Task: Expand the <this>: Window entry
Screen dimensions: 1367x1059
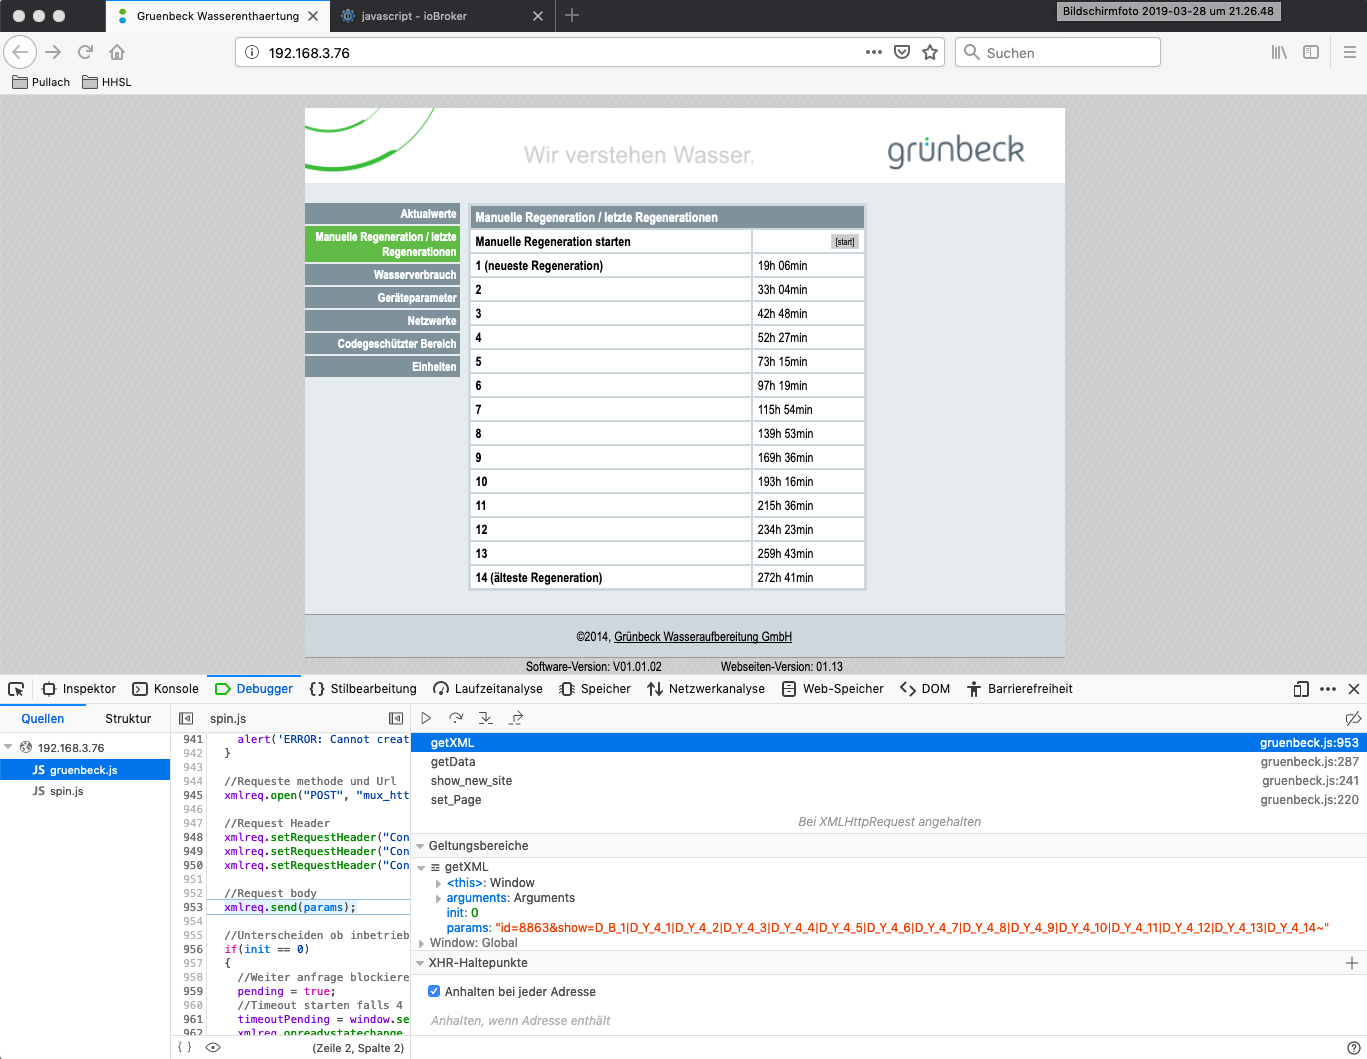Action: coord(438,883)
